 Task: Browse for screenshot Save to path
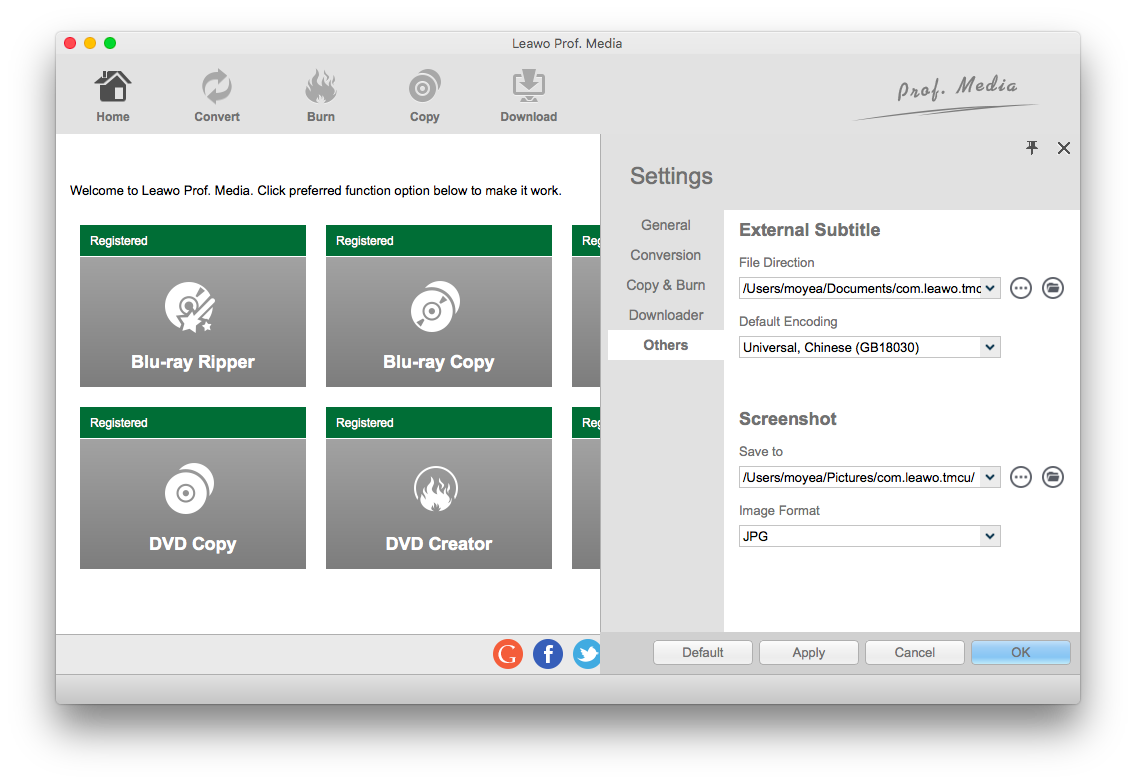pyautogui.click(x=1020, y=477)
